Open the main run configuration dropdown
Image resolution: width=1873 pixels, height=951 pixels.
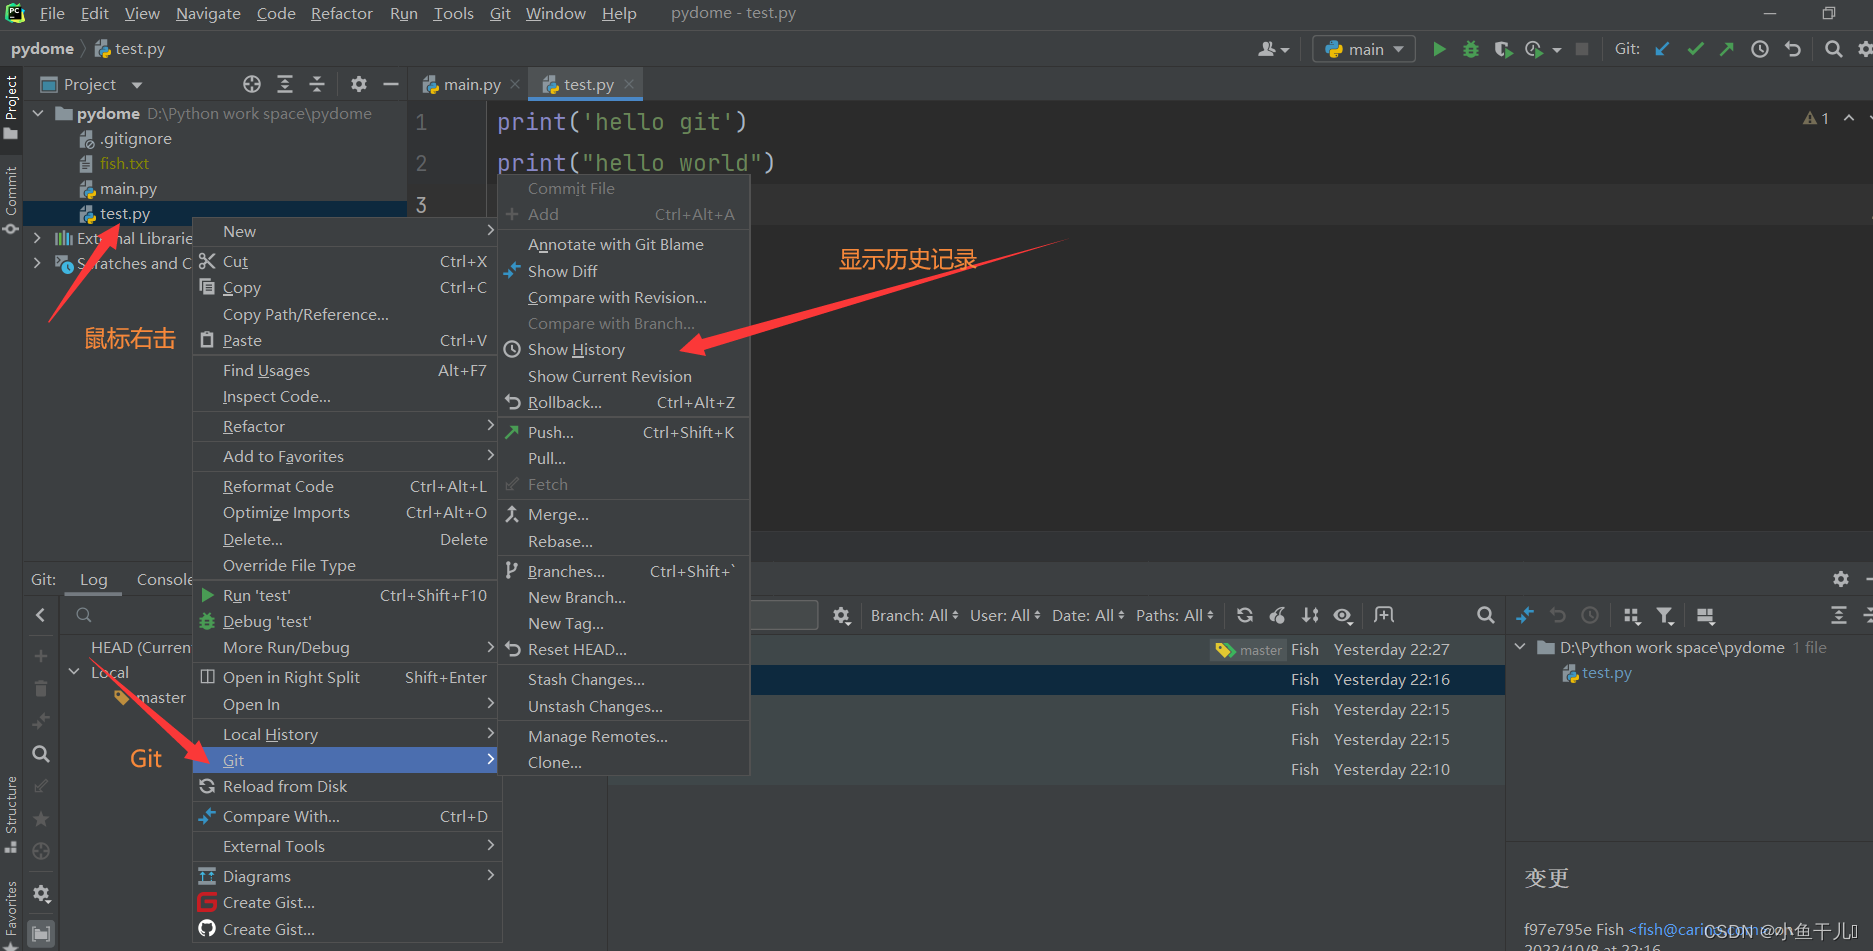1364,49
